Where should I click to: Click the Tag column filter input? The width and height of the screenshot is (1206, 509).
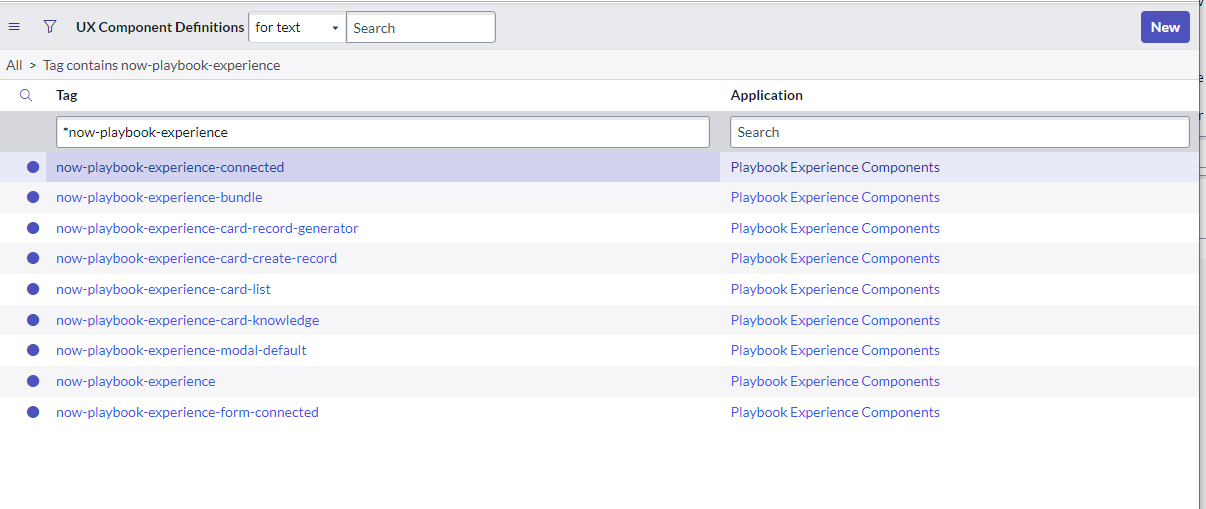tap(383, 132)
